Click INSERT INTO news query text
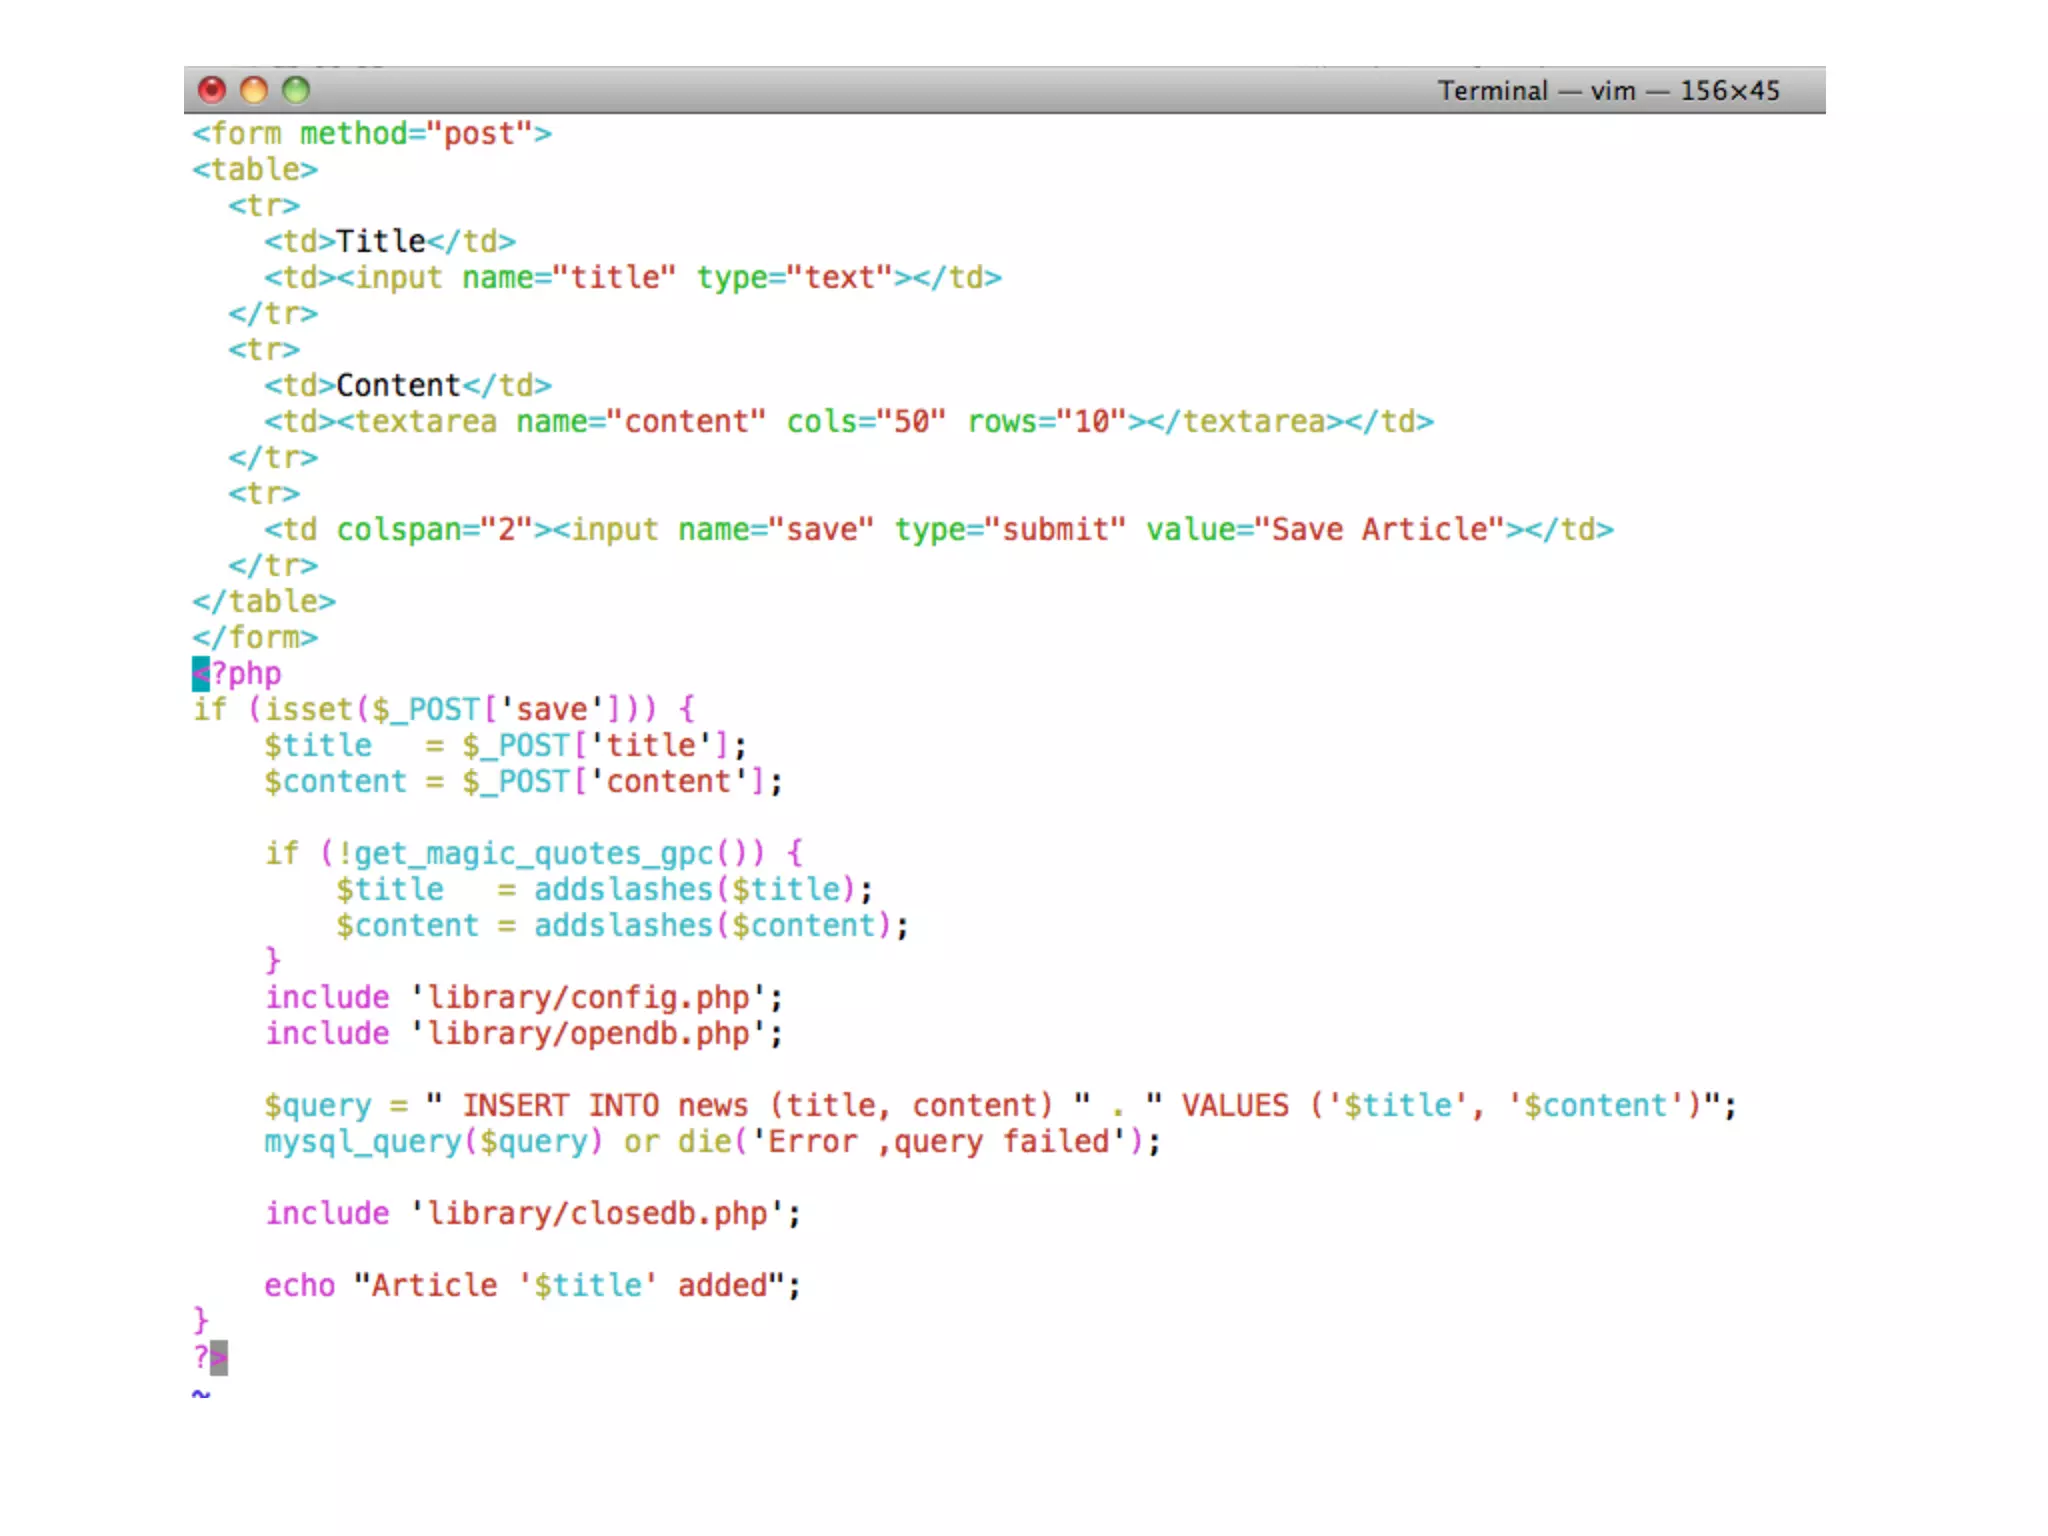Screen dimensions: 2048x1536 (x=604, y=1106)
